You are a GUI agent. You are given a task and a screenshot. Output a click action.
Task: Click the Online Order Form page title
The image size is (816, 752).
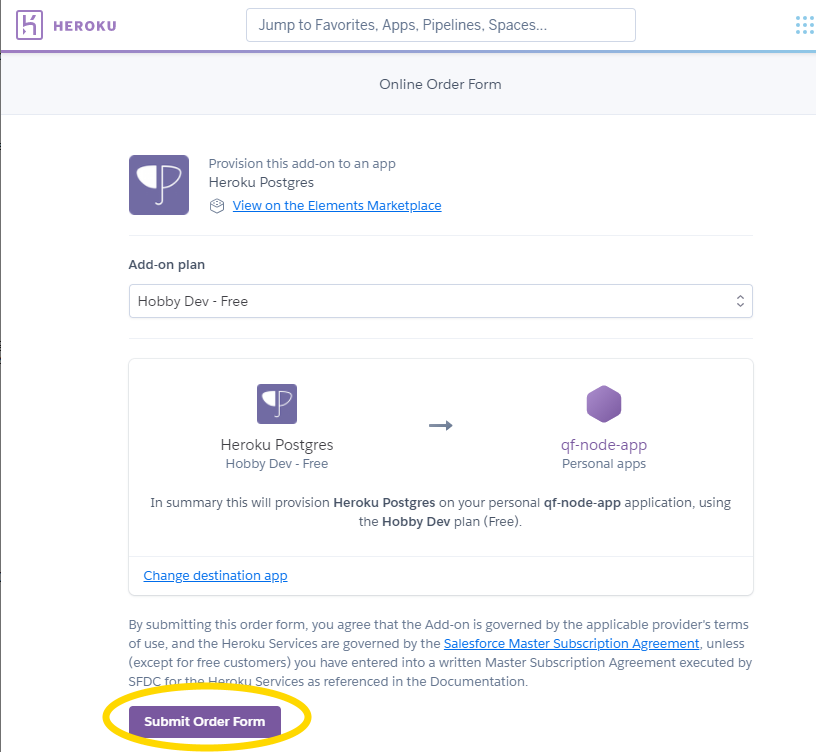click(x=440, y=84)
